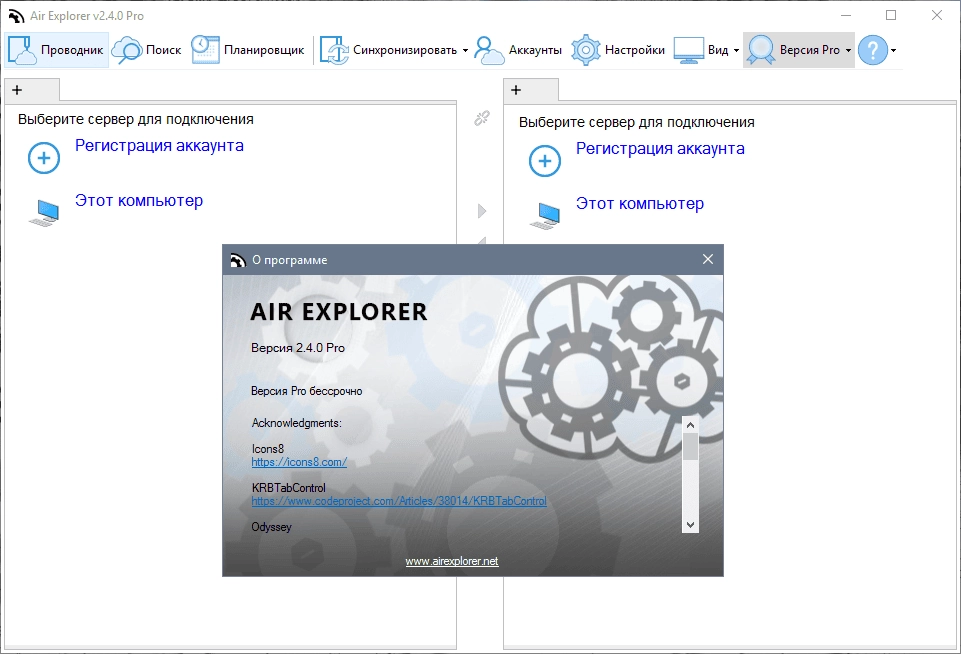Click the AIR EXPLORER heading in dialog
The image size is (961, 654).
(x=338, y=312)
